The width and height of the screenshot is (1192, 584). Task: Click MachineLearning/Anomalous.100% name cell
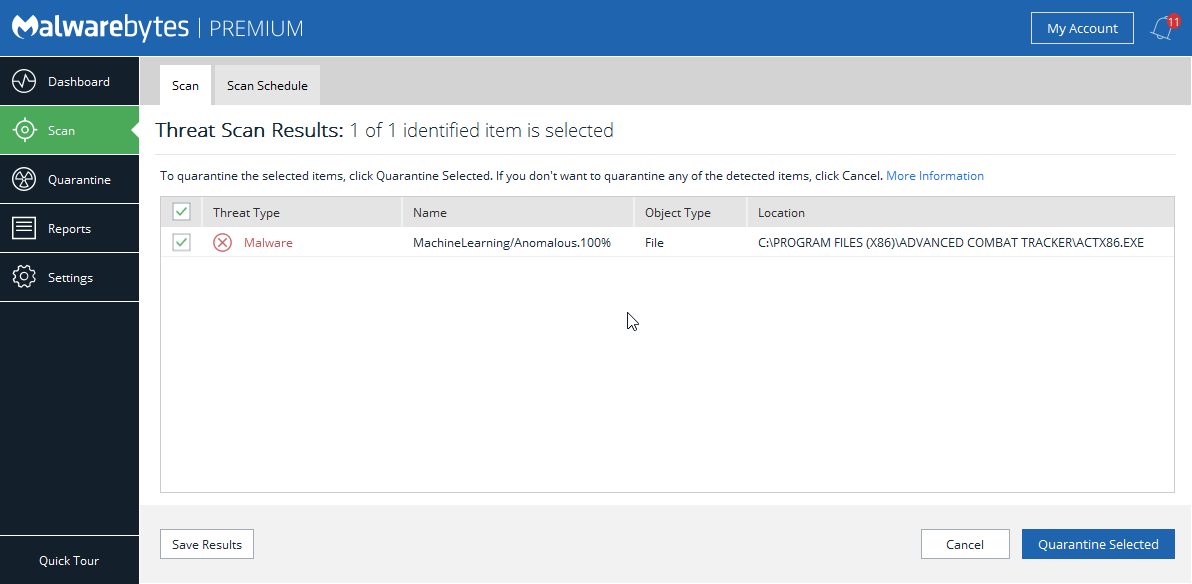(x=512, y=243)
